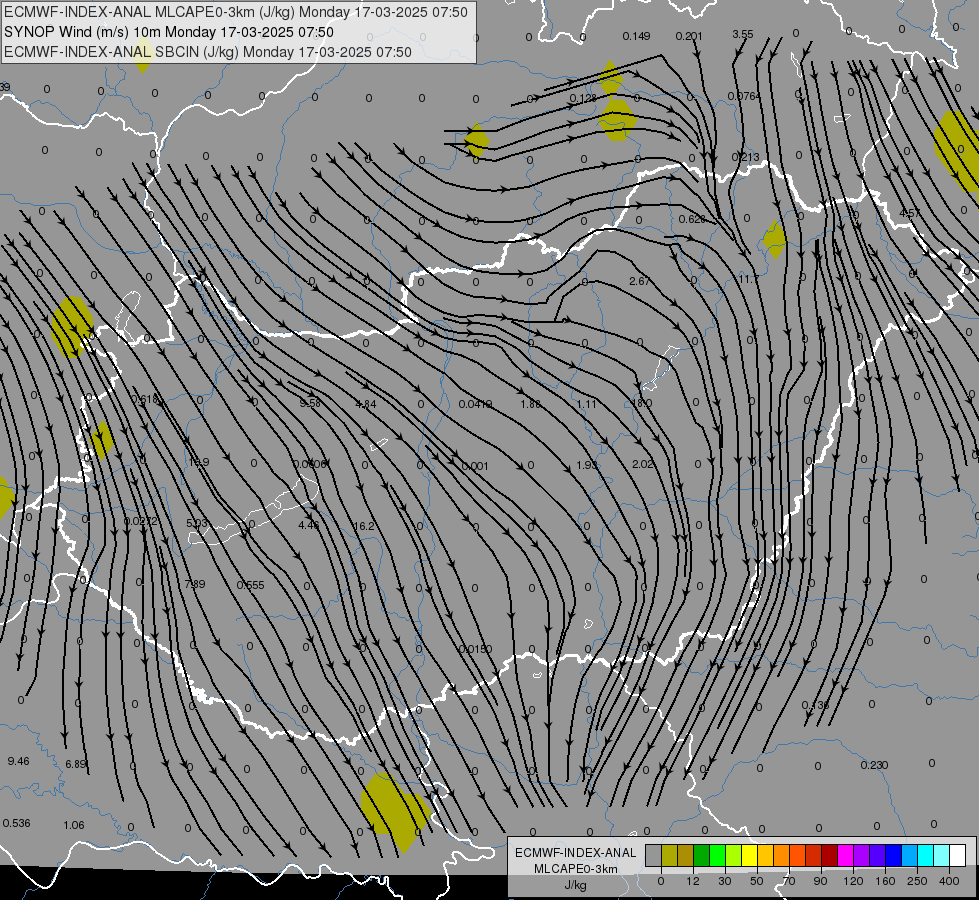The height and width of the screenshot is (900, 979).
Task: Click the legend tick label 30
Action: pos(724,881)
